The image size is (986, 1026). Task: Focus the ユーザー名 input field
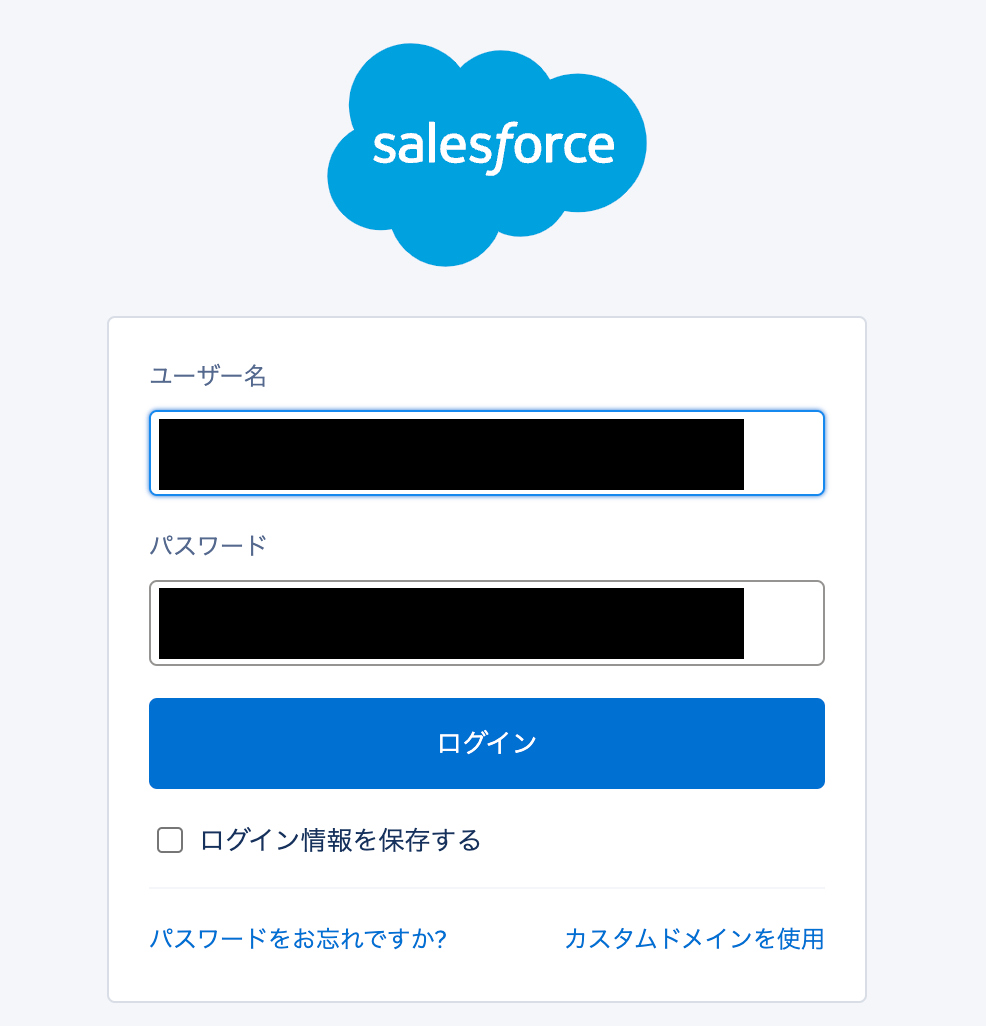[x=486, y=453]
